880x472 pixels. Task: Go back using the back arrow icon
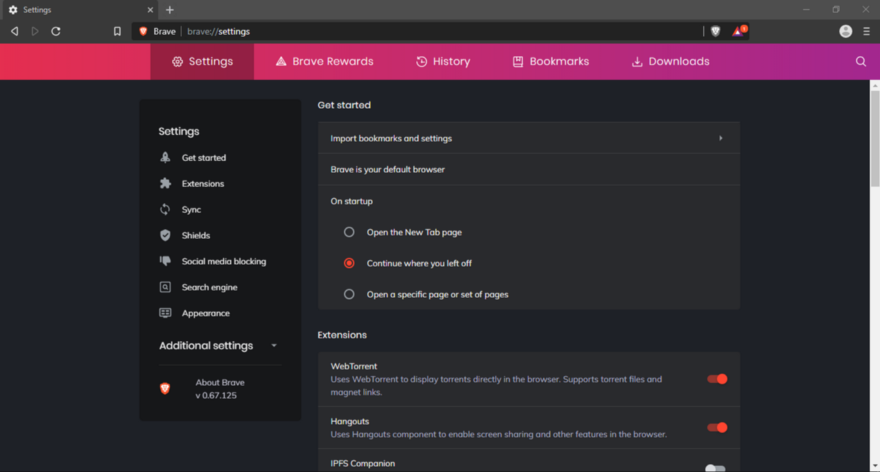pos(14,31)
